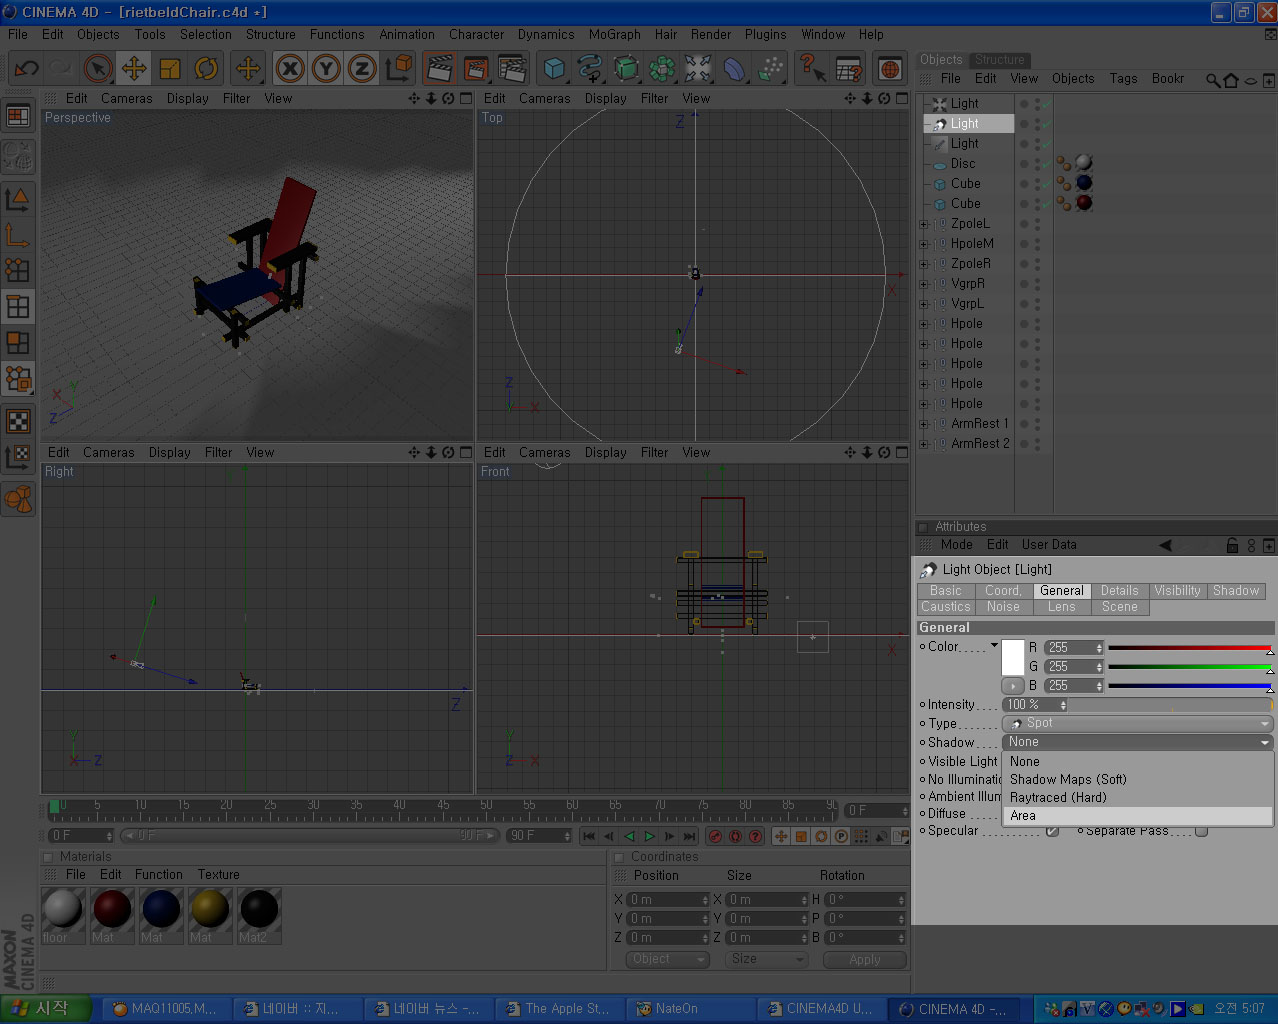The width and height of the screenshot is (1278, 1024).
Task: Click the globe icon at toolbar end
Action: [890, 68]
